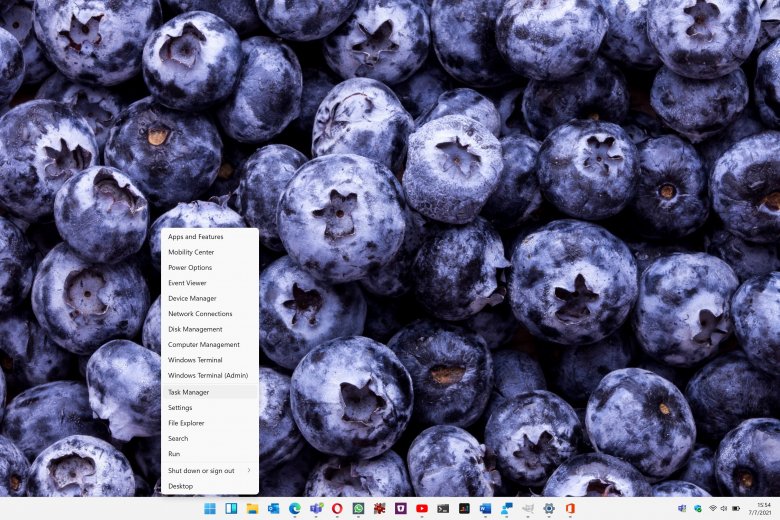
Task: Choose Search in the context menu
Action: (x=209, y=438)
